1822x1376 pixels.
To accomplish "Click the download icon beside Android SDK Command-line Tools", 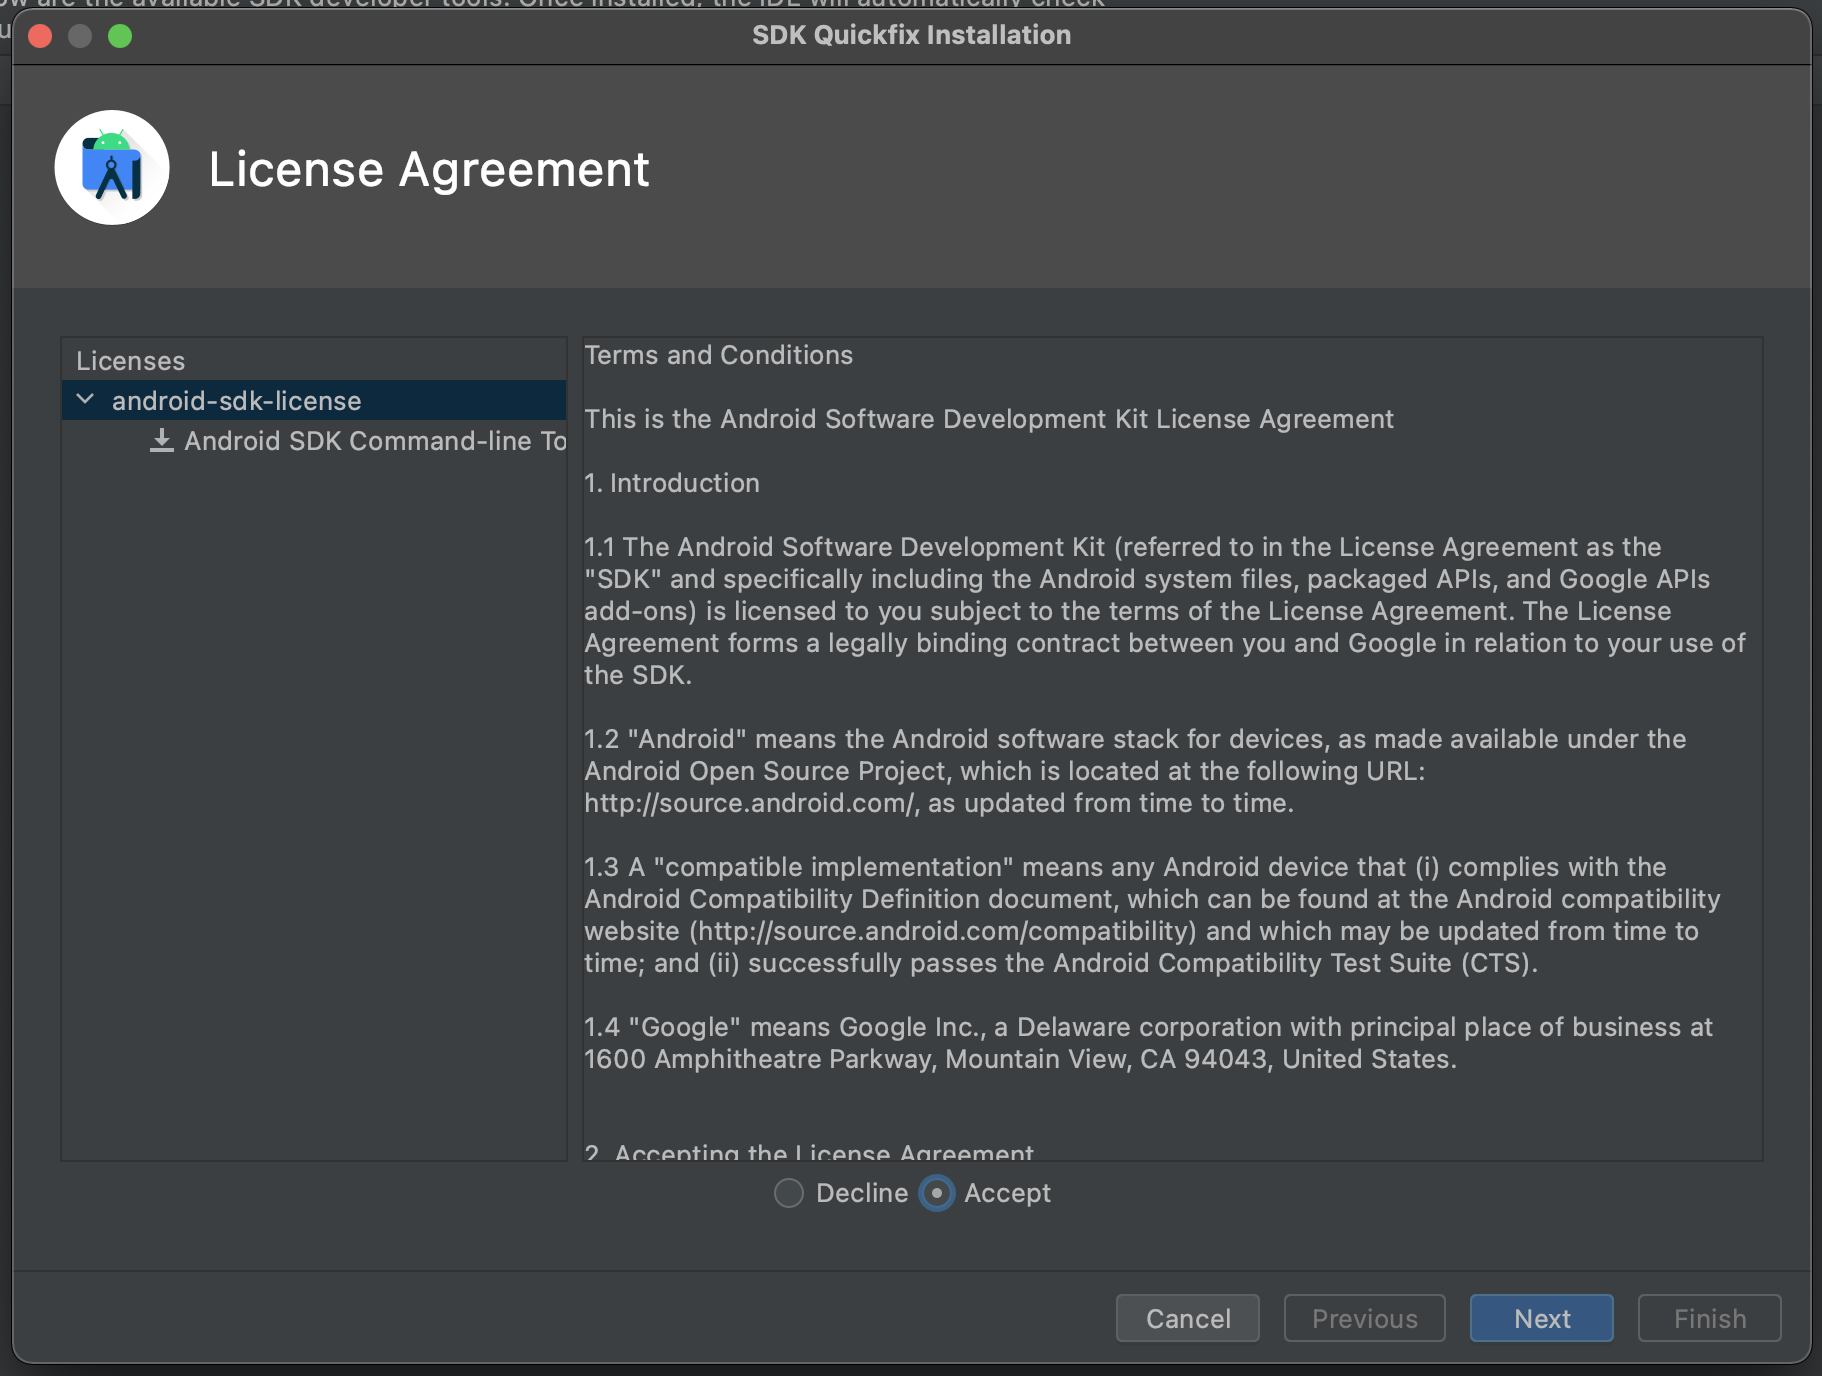I will 162,441.
